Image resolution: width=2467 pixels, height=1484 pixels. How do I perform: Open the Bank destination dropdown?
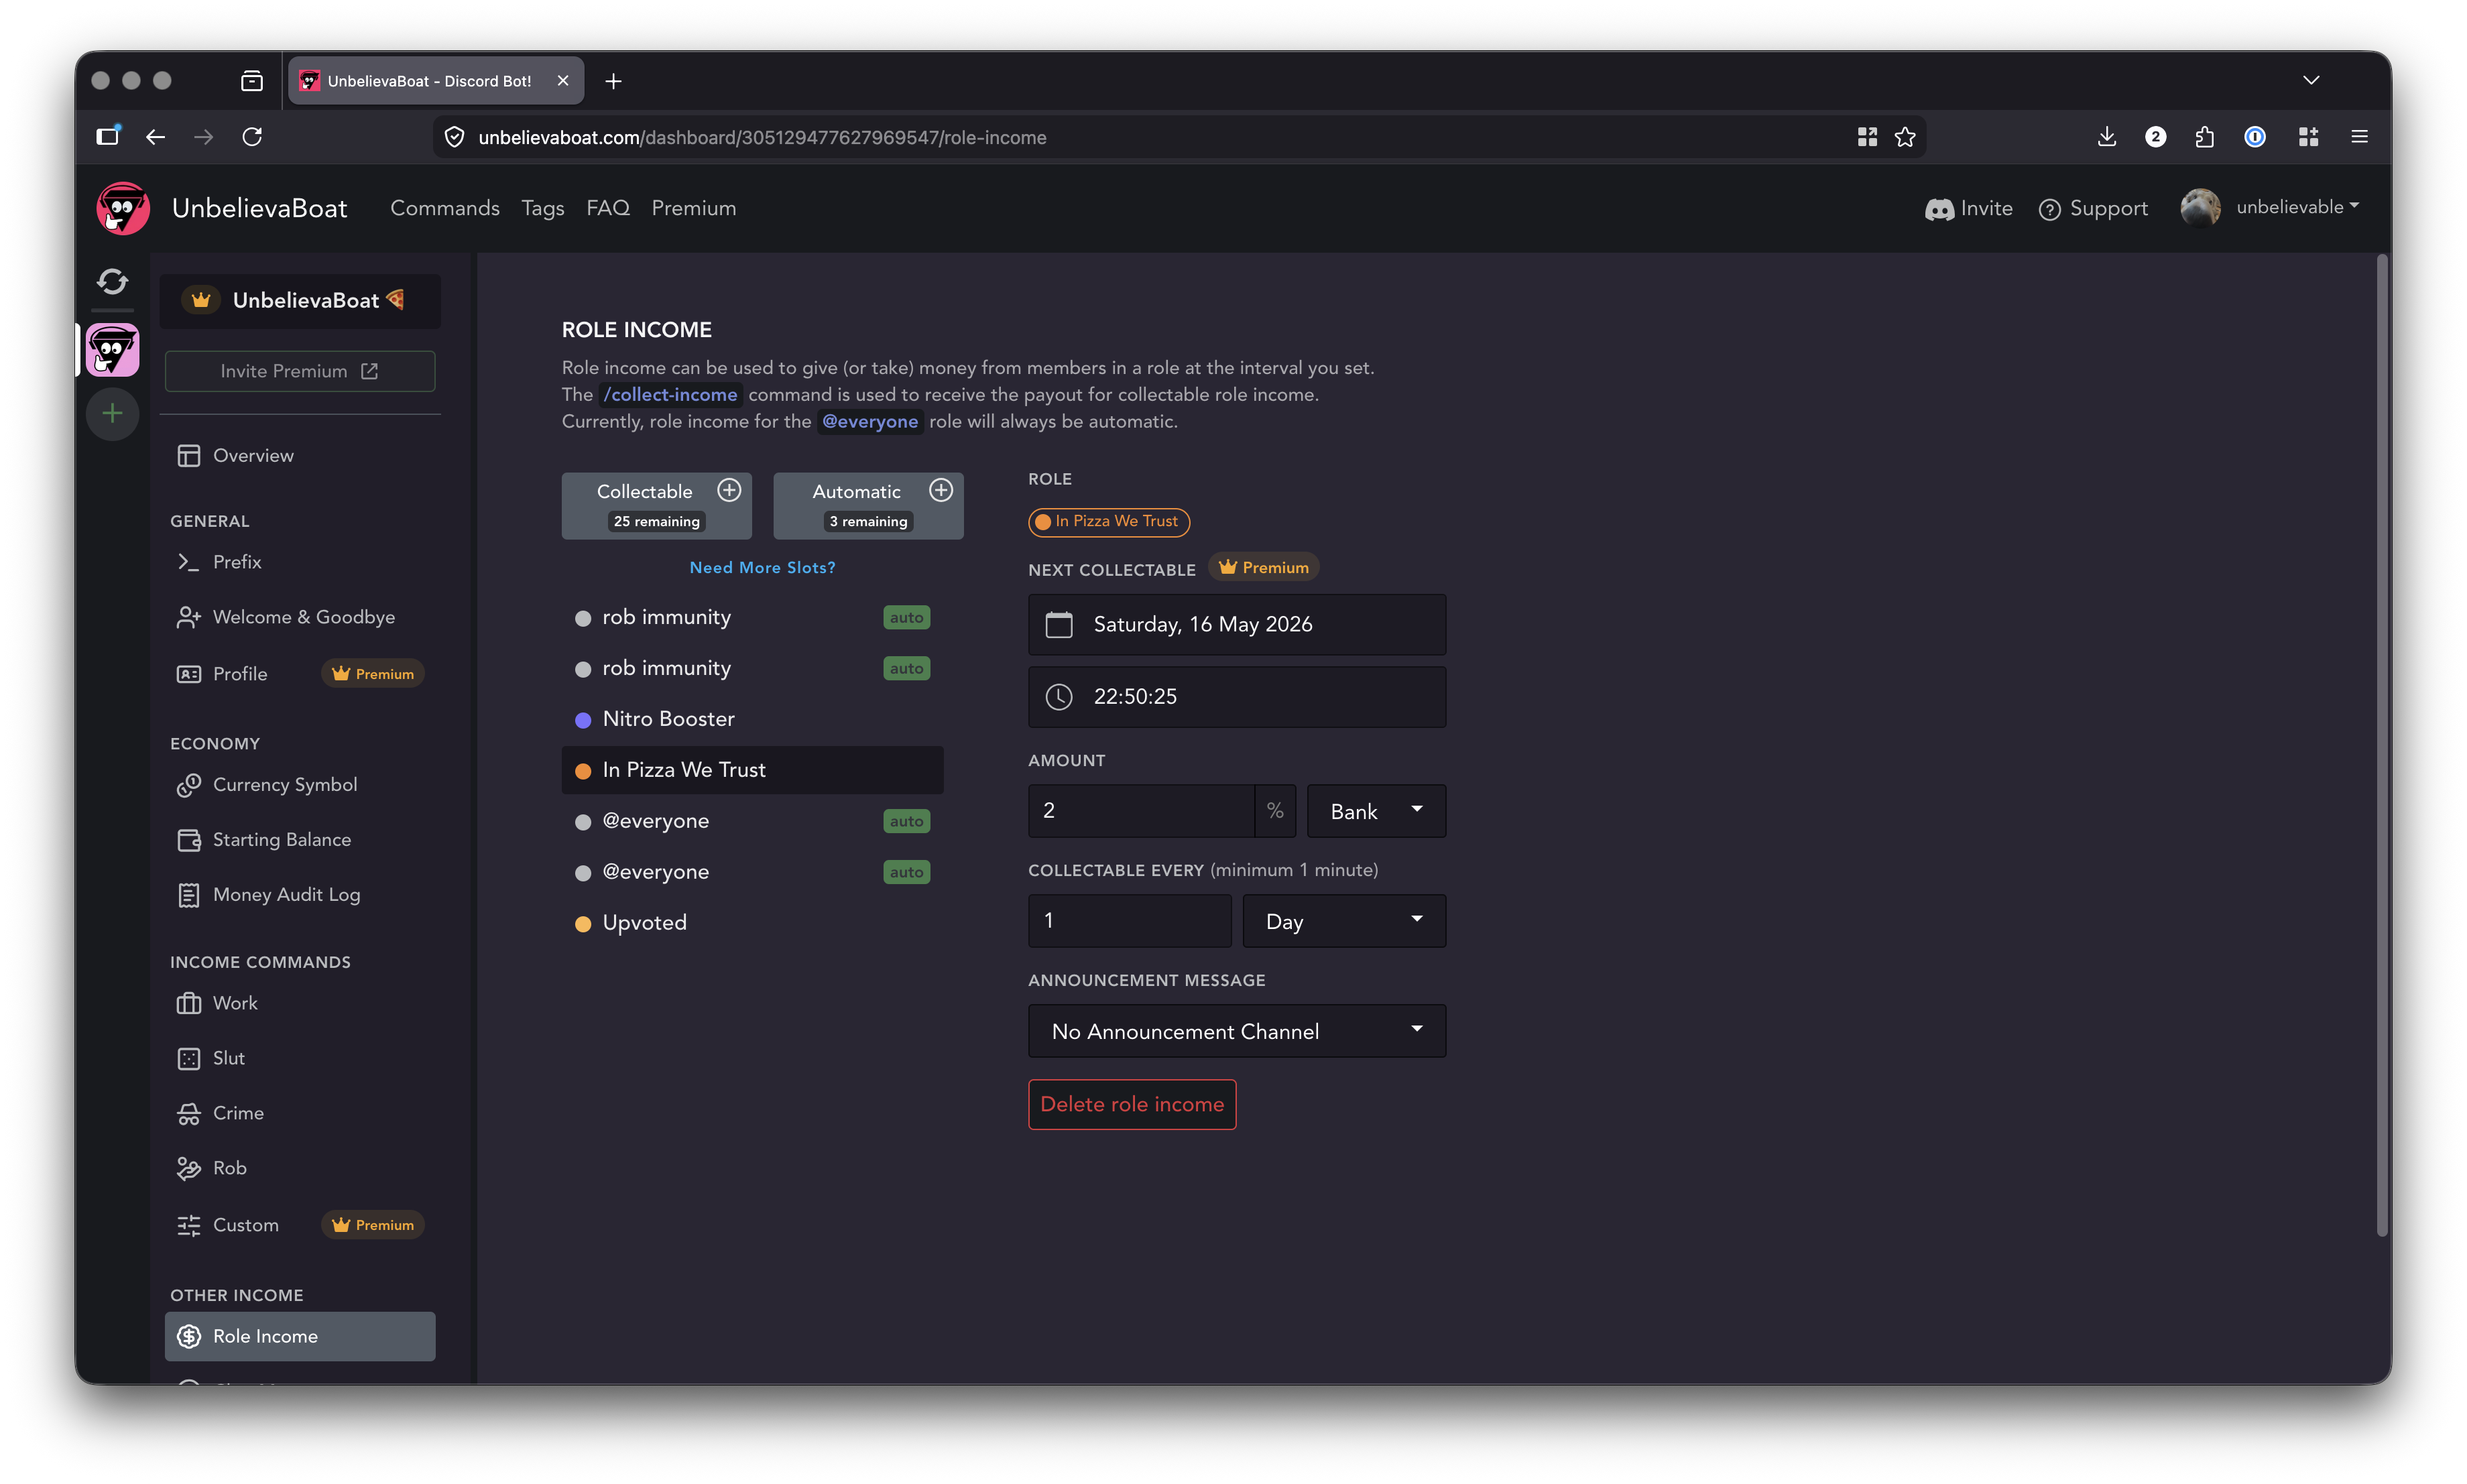1376,811
